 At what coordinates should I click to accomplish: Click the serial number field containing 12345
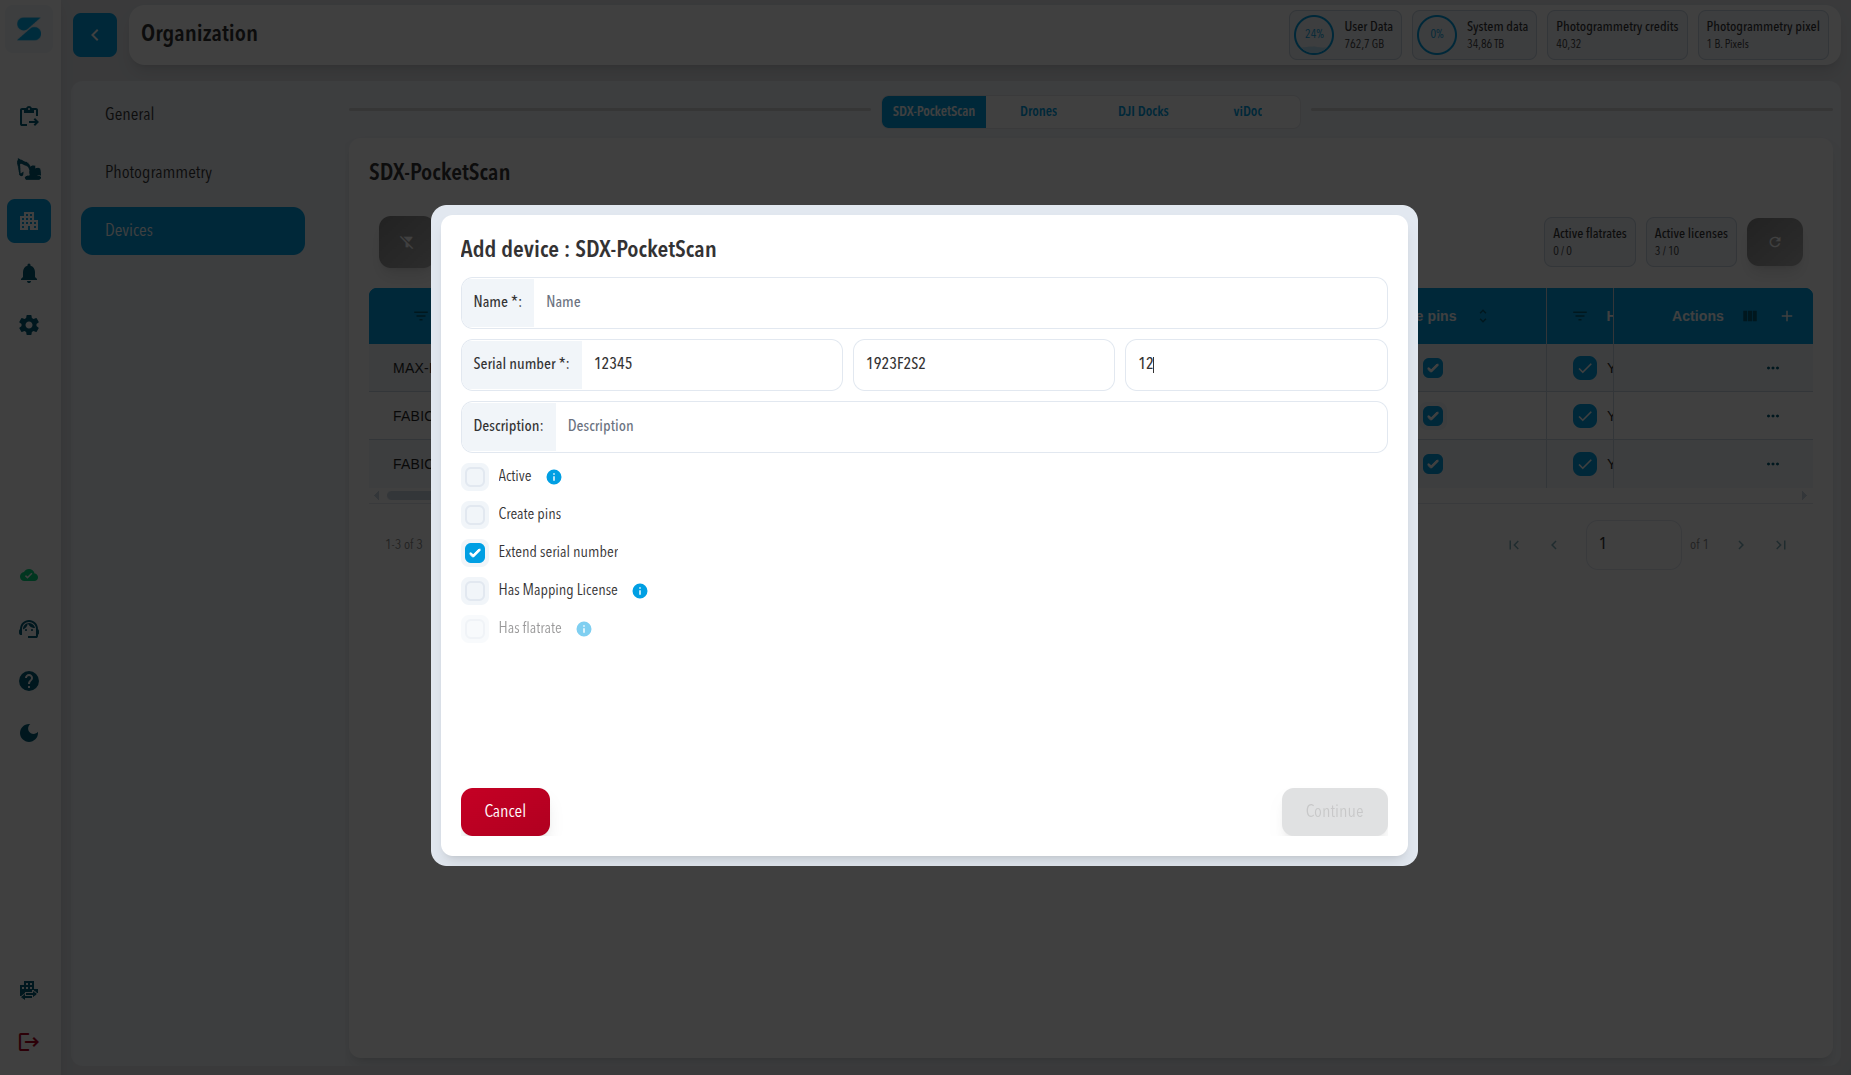[x=711, y=365]
